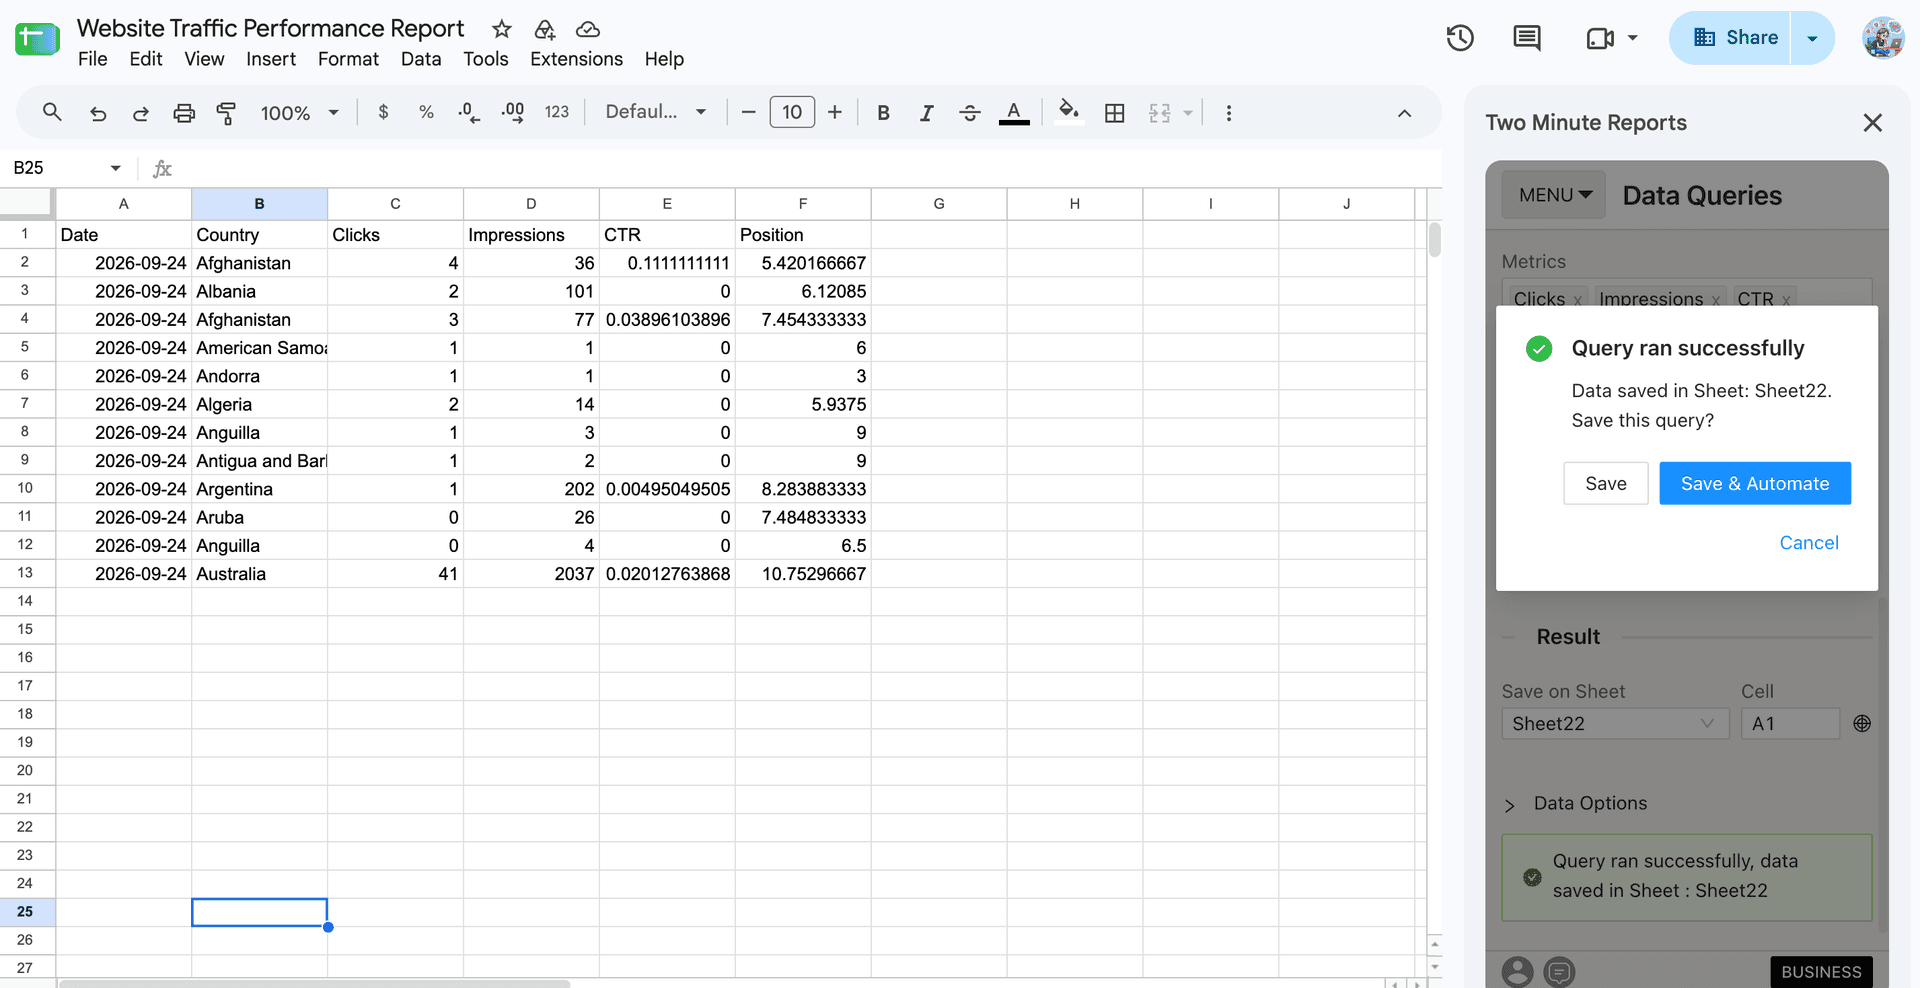Open the MENU dropdown in sidebar
Screen dimensions: 1920x988
(1554, 195)
